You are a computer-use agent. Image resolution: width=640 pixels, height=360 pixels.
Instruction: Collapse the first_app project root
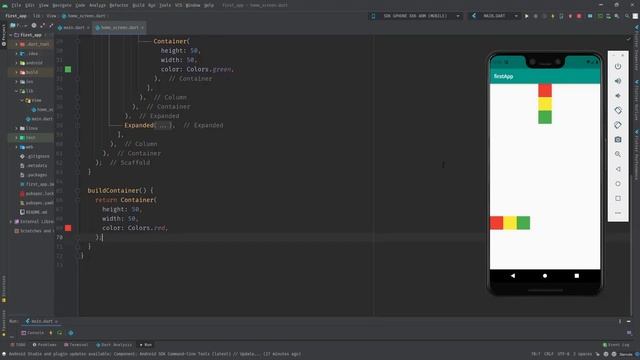11,35
